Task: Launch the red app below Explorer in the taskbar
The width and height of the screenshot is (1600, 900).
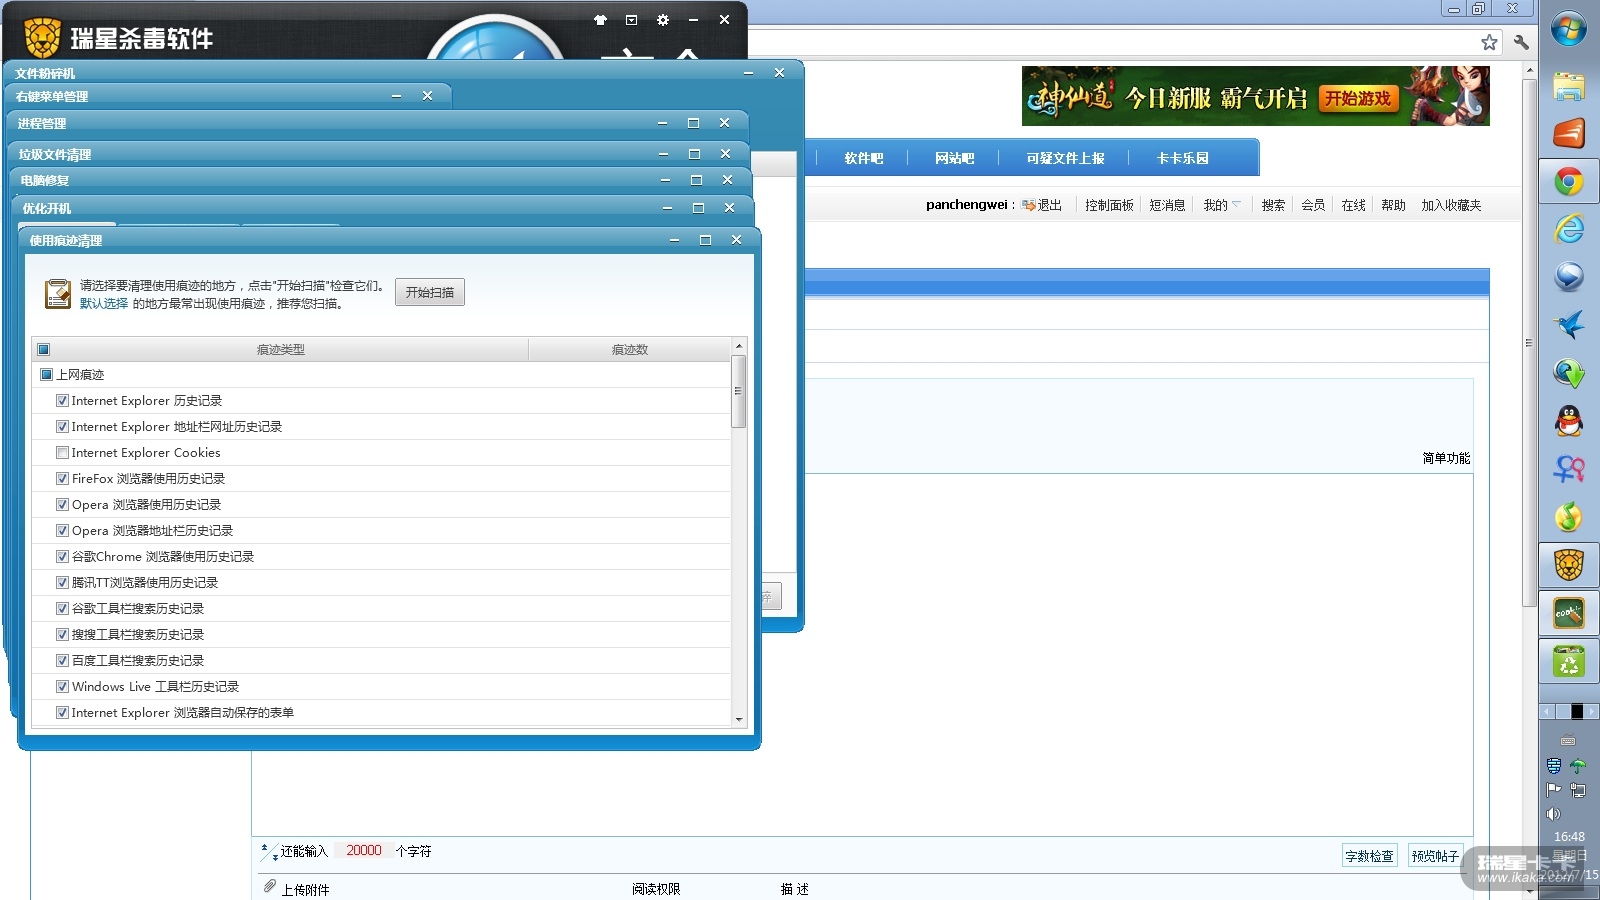Action: click(x=1569, y=133)
